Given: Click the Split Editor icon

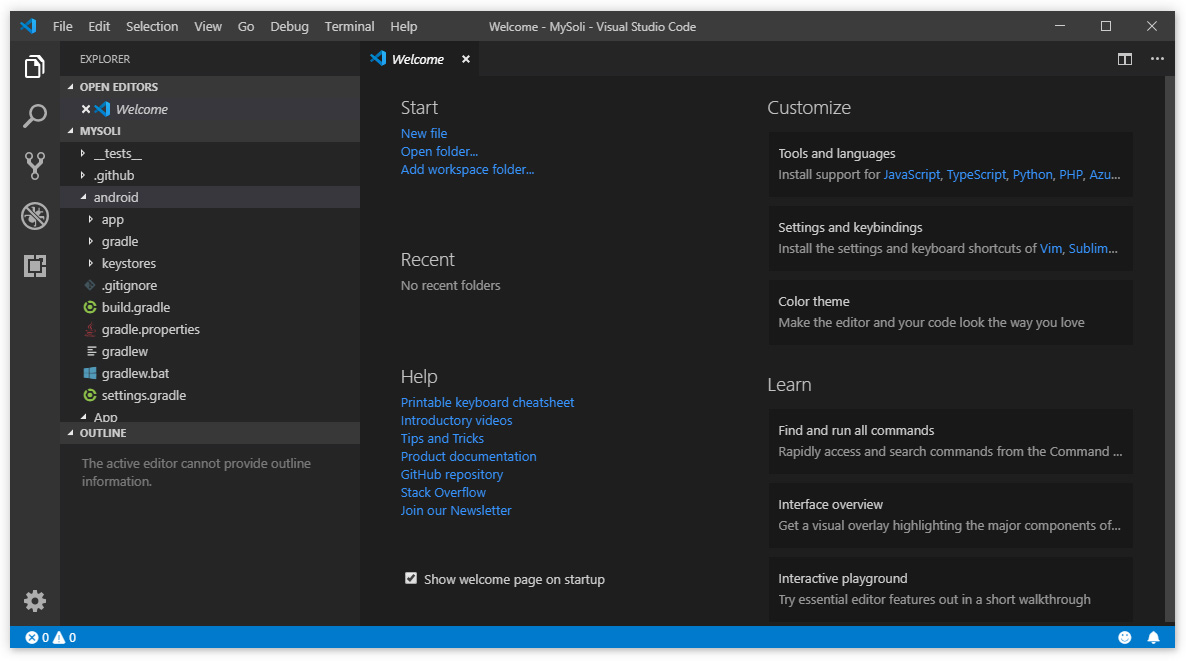Looking at the screenshot, I should [x=1125, y=59].
